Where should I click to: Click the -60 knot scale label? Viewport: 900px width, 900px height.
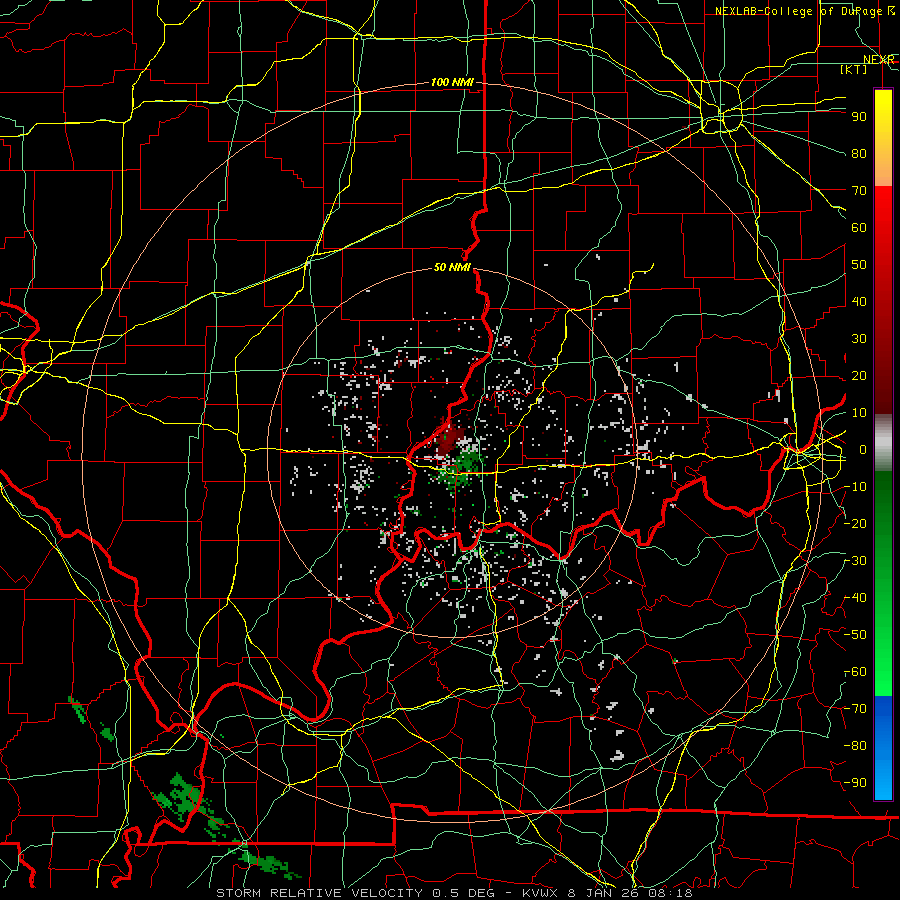tap(856, 672)
